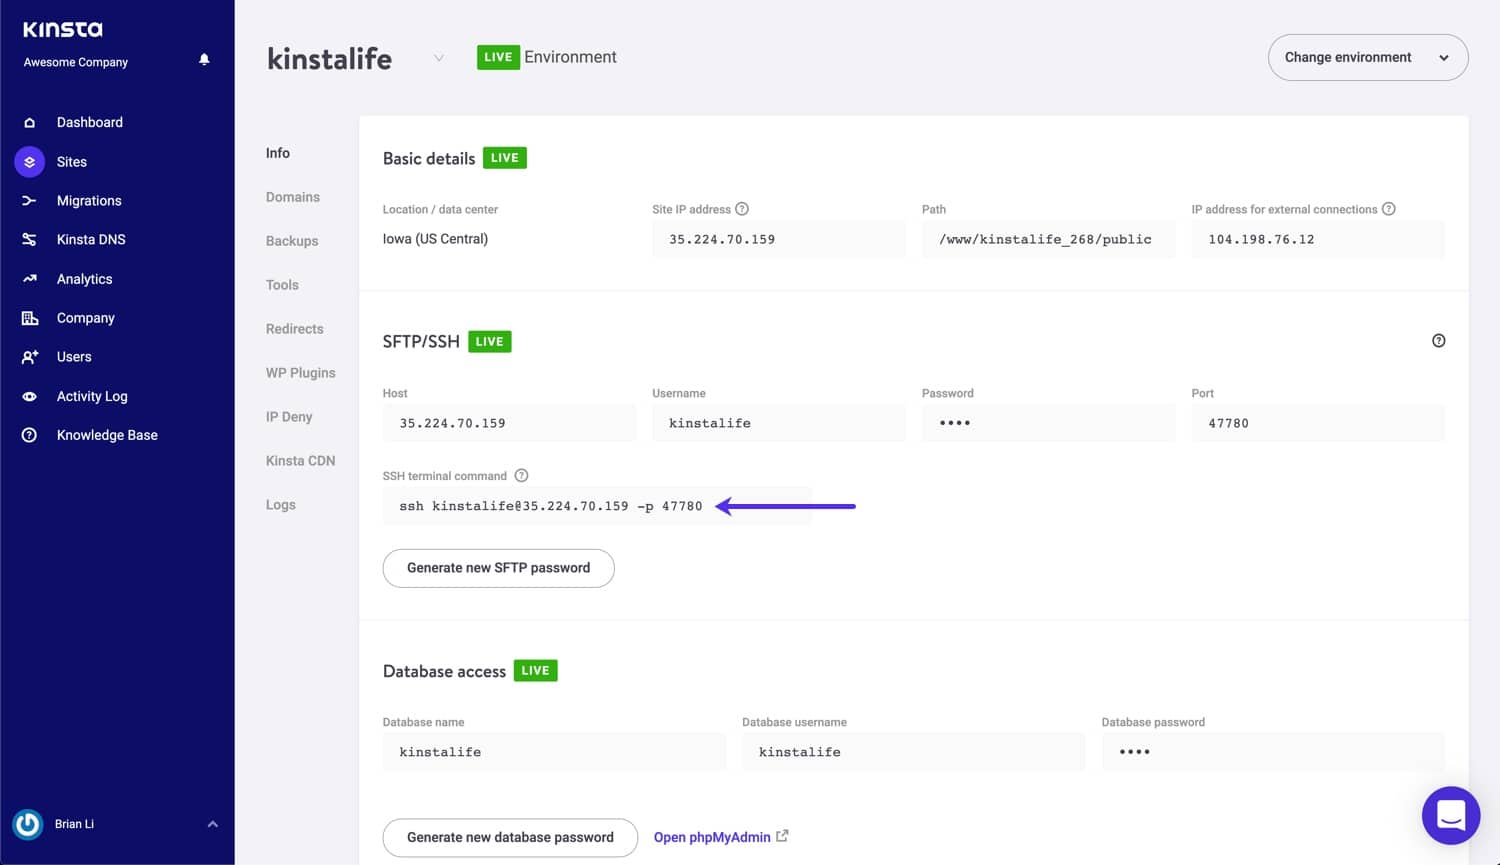Open the Knowledge Base
1500x865 pixels.
tap(106, 435)
